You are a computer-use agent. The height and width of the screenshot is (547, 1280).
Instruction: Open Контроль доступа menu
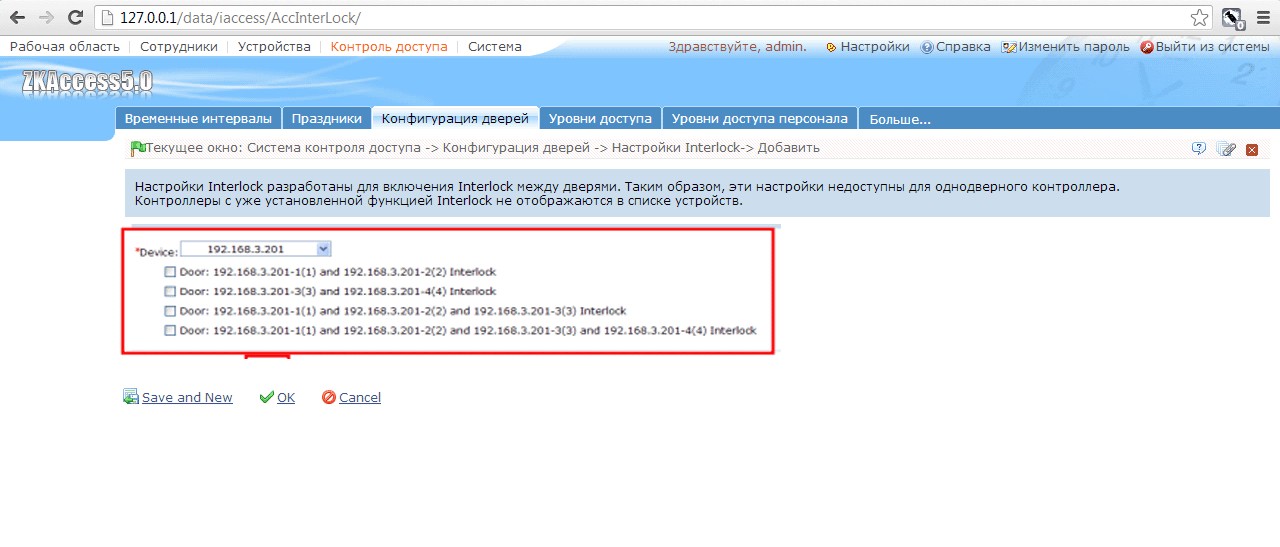coord(389,47)
